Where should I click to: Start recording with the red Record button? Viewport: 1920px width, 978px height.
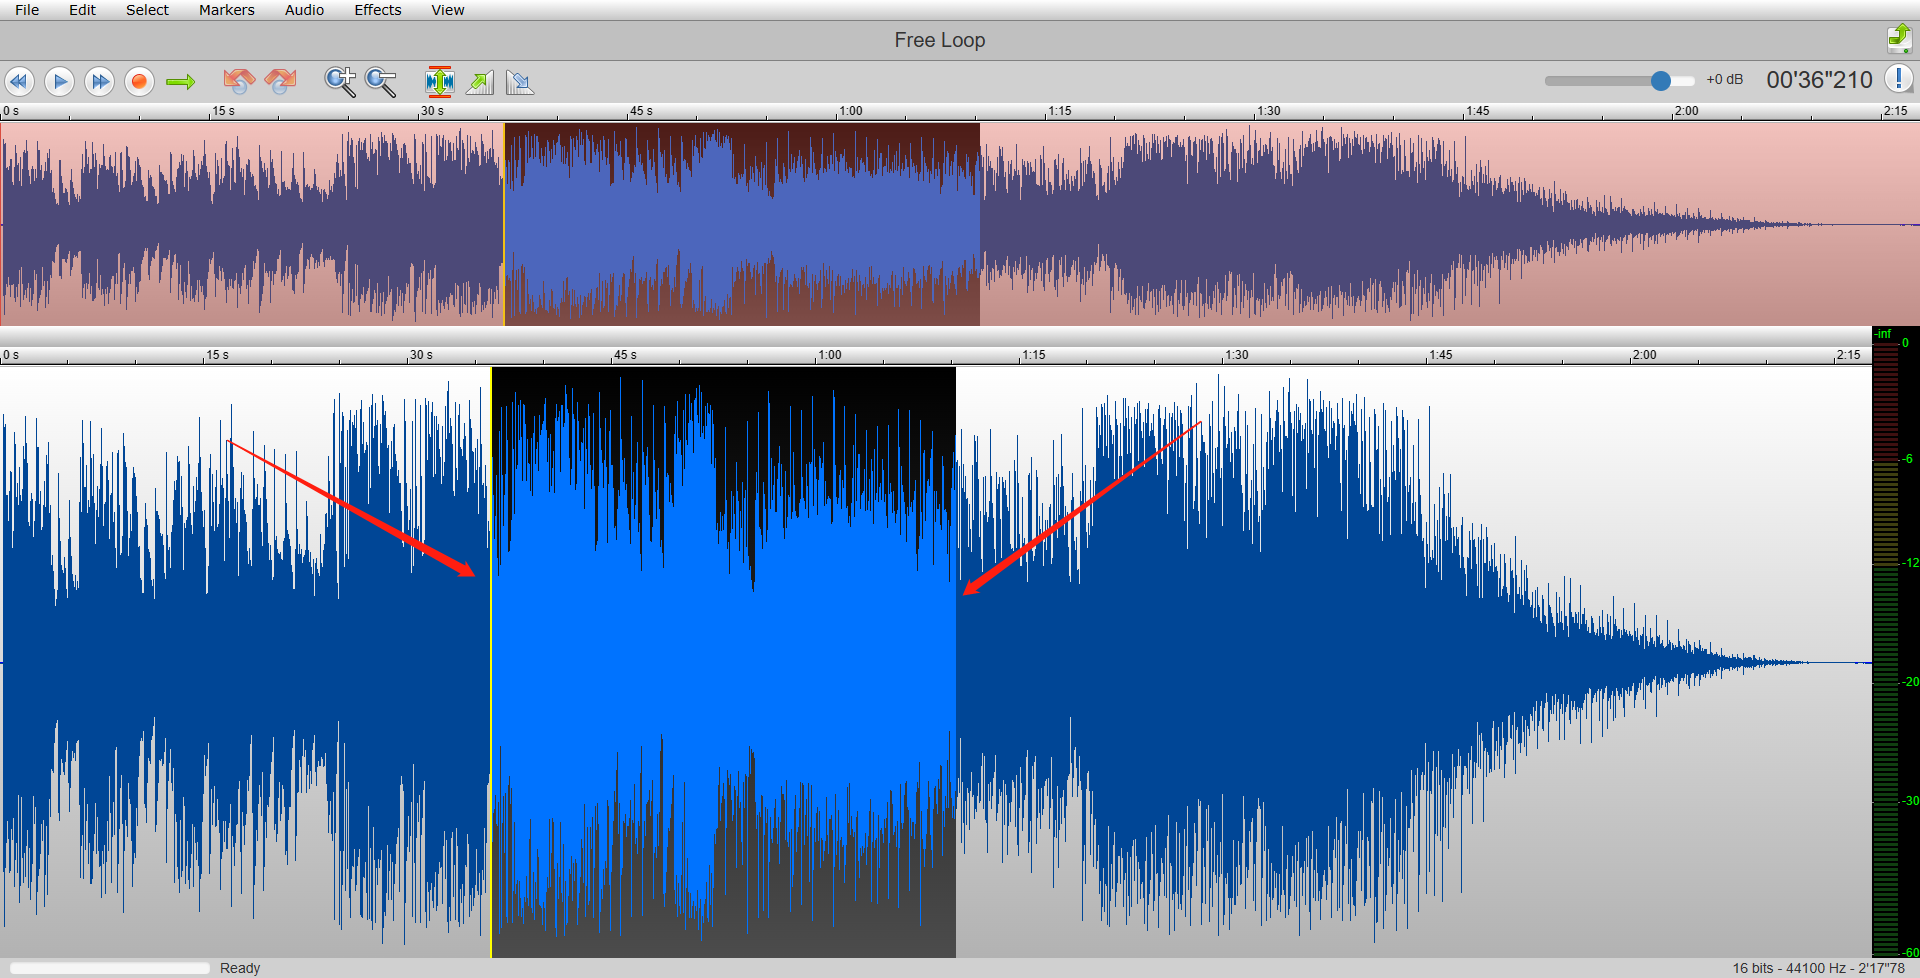139,82
